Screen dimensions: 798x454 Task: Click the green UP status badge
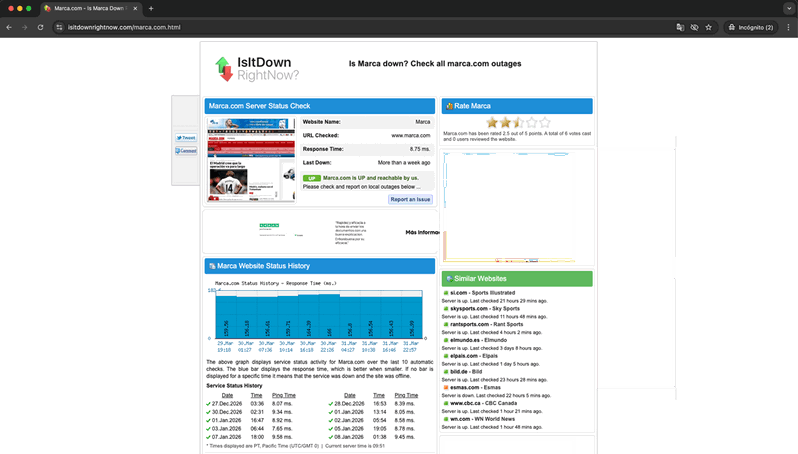point(311,178)
